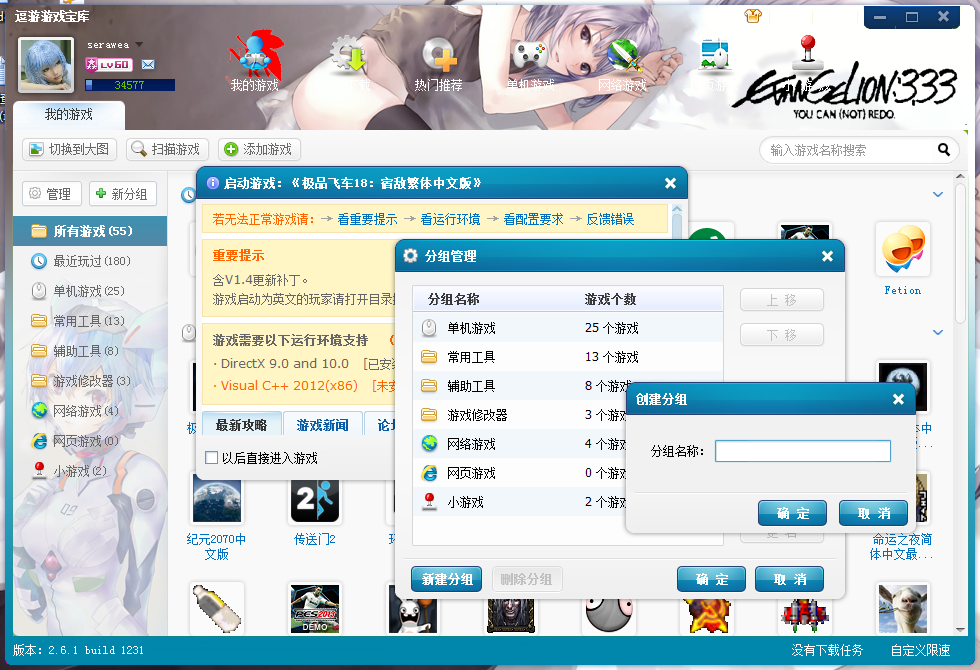Open the 网络游戏 navigation icon

click(622, 64)
